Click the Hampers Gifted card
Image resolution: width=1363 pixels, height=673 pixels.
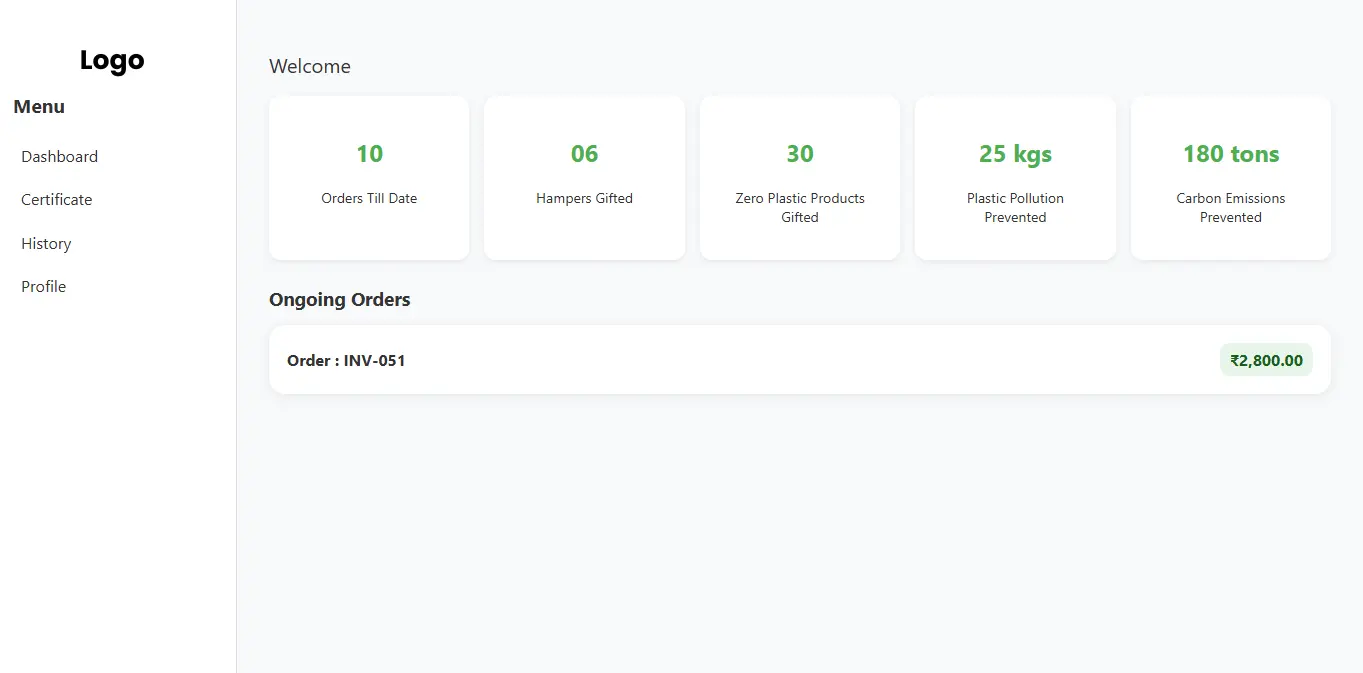[584, 178]
